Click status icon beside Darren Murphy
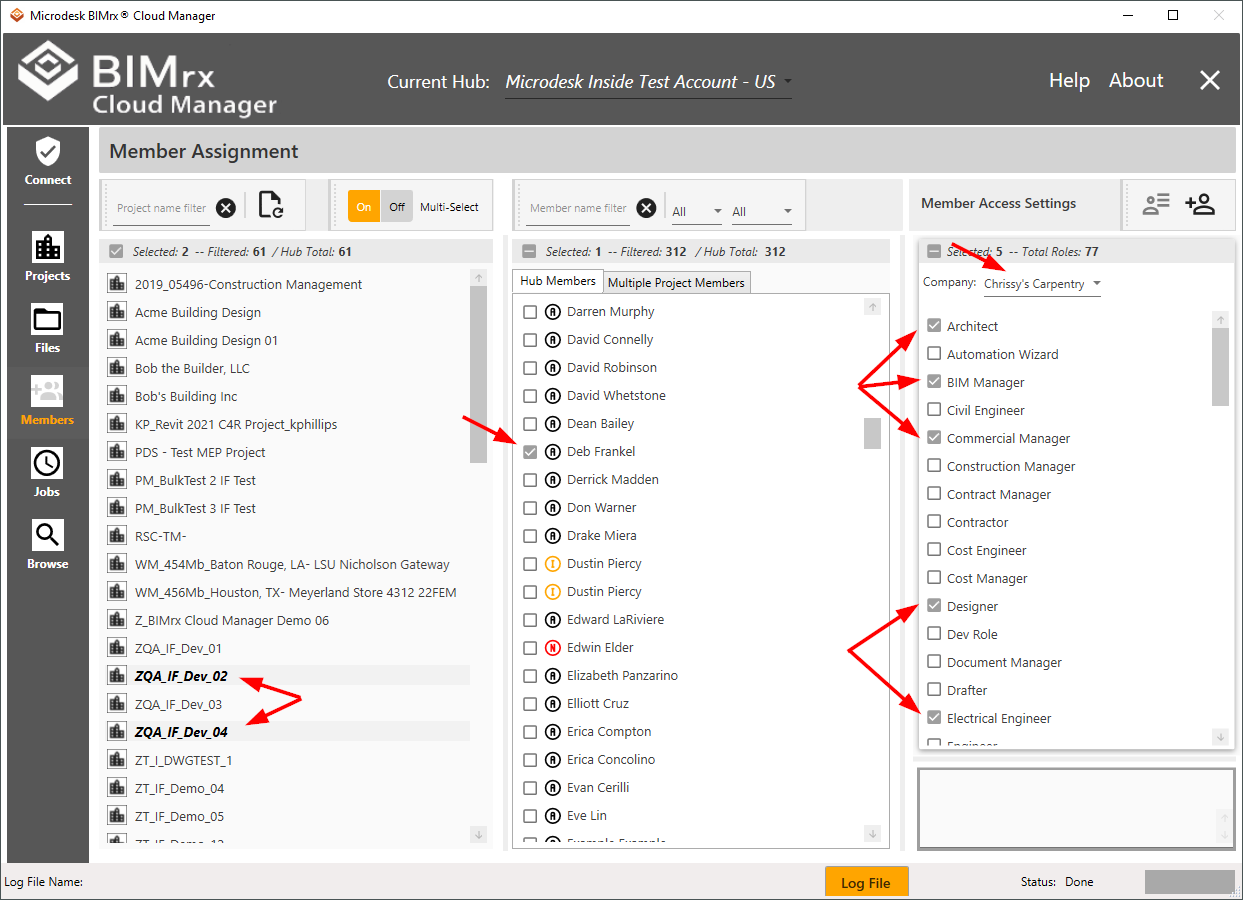Screen dimensions: 1243x900 point(552,312)
